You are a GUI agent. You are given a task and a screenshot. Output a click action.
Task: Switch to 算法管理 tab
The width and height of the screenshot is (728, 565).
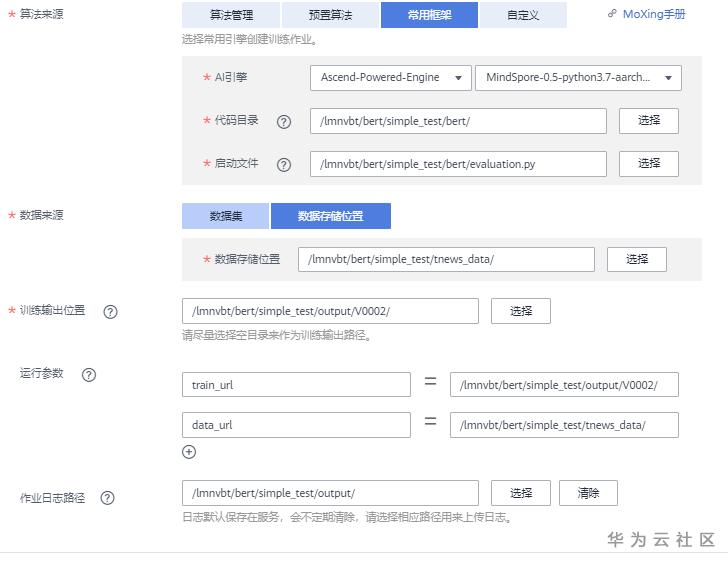[x=231, y=15]
